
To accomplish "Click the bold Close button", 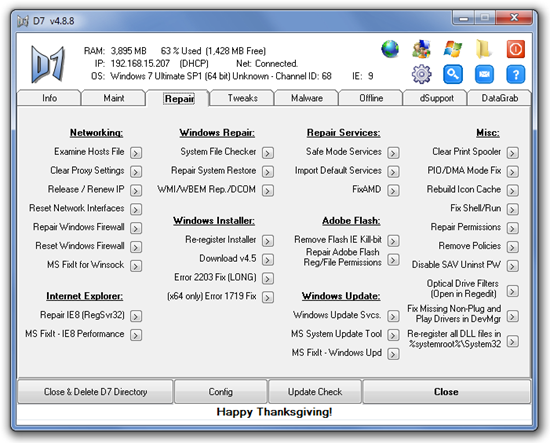I will pyautogui.click(x=447, y=391).
